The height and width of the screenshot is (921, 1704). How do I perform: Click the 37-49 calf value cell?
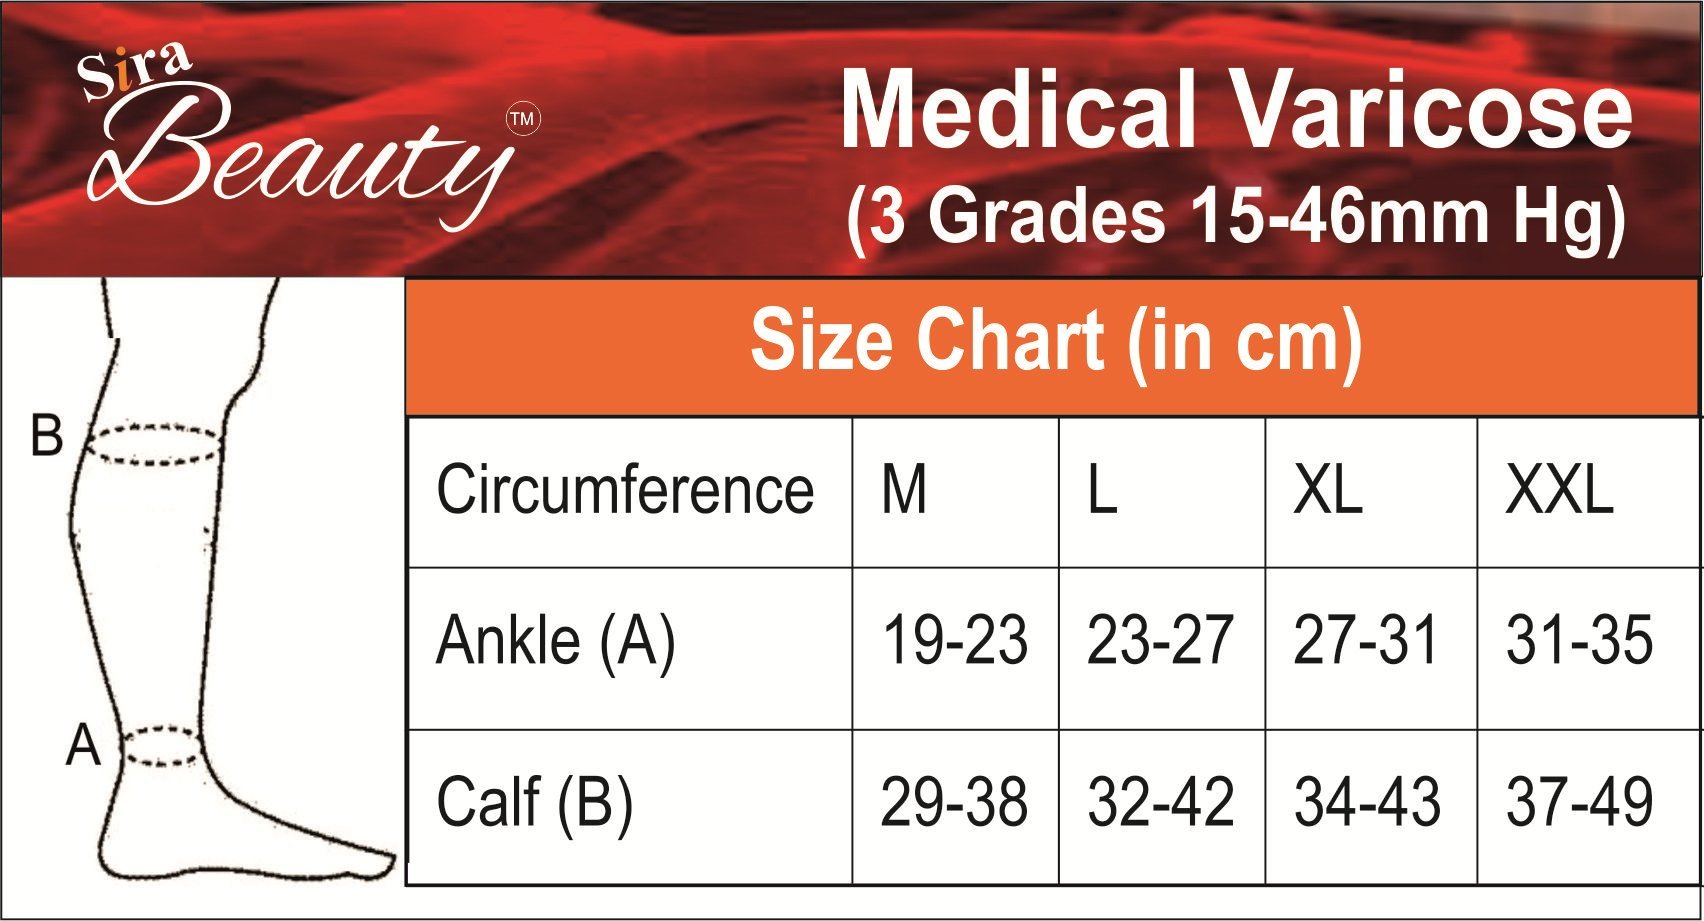(x=1589, y=806)
